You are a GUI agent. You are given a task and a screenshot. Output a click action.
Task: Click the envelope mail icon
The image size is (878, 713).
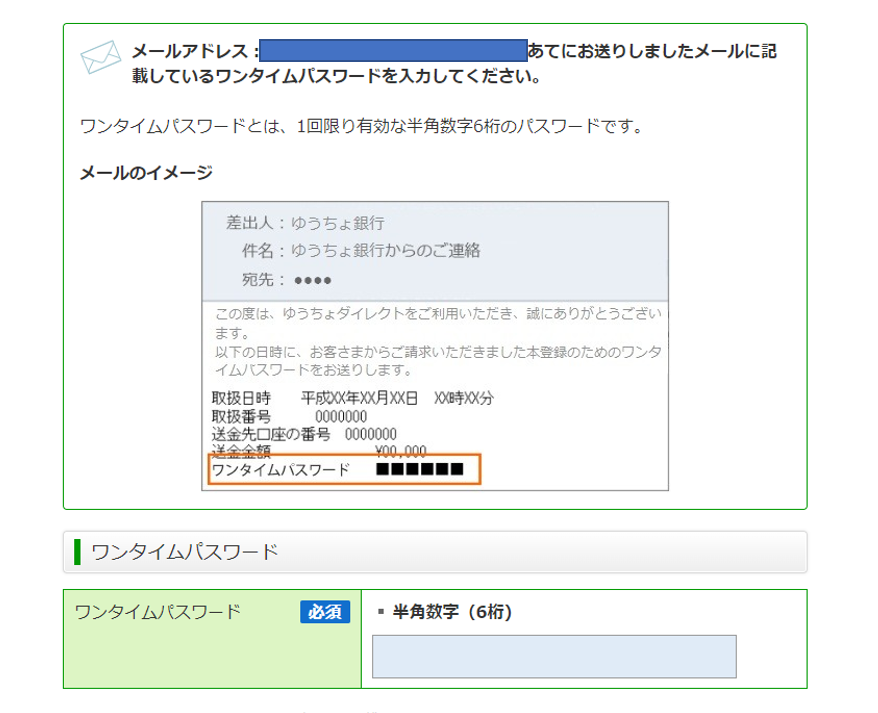[100, 59]
